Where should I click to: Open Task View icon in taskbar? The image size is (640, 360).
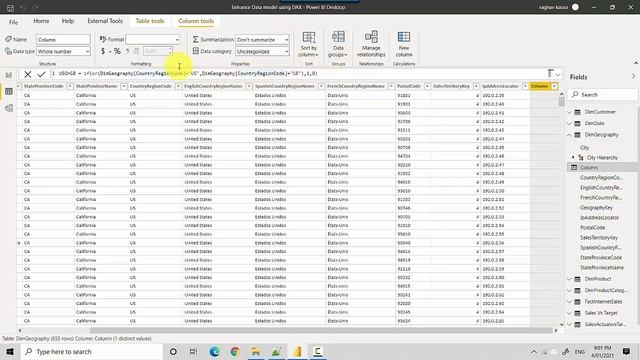193,351
